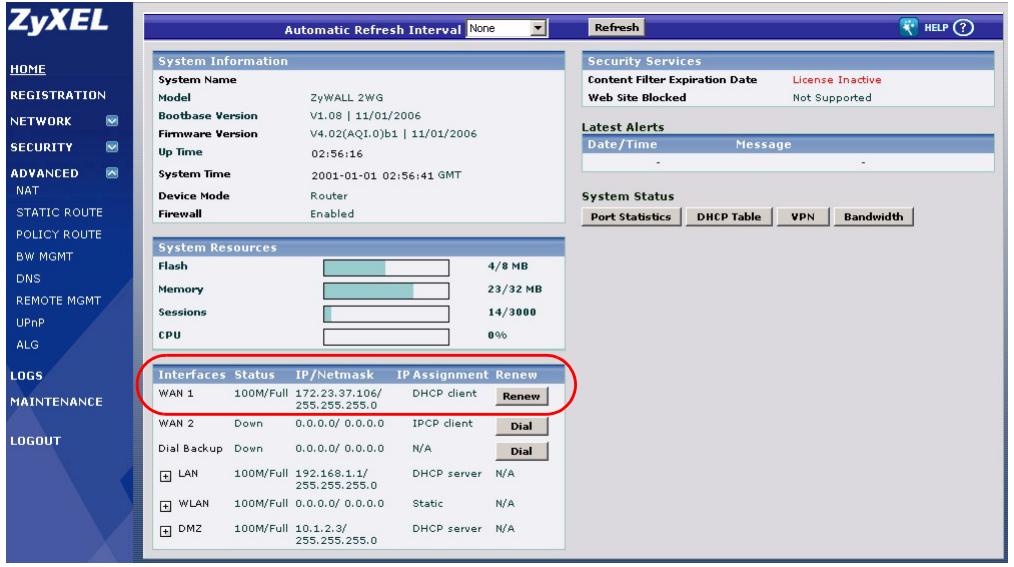
Task: Dial the WAN 2 connection
Action: (x=521, y=426)
